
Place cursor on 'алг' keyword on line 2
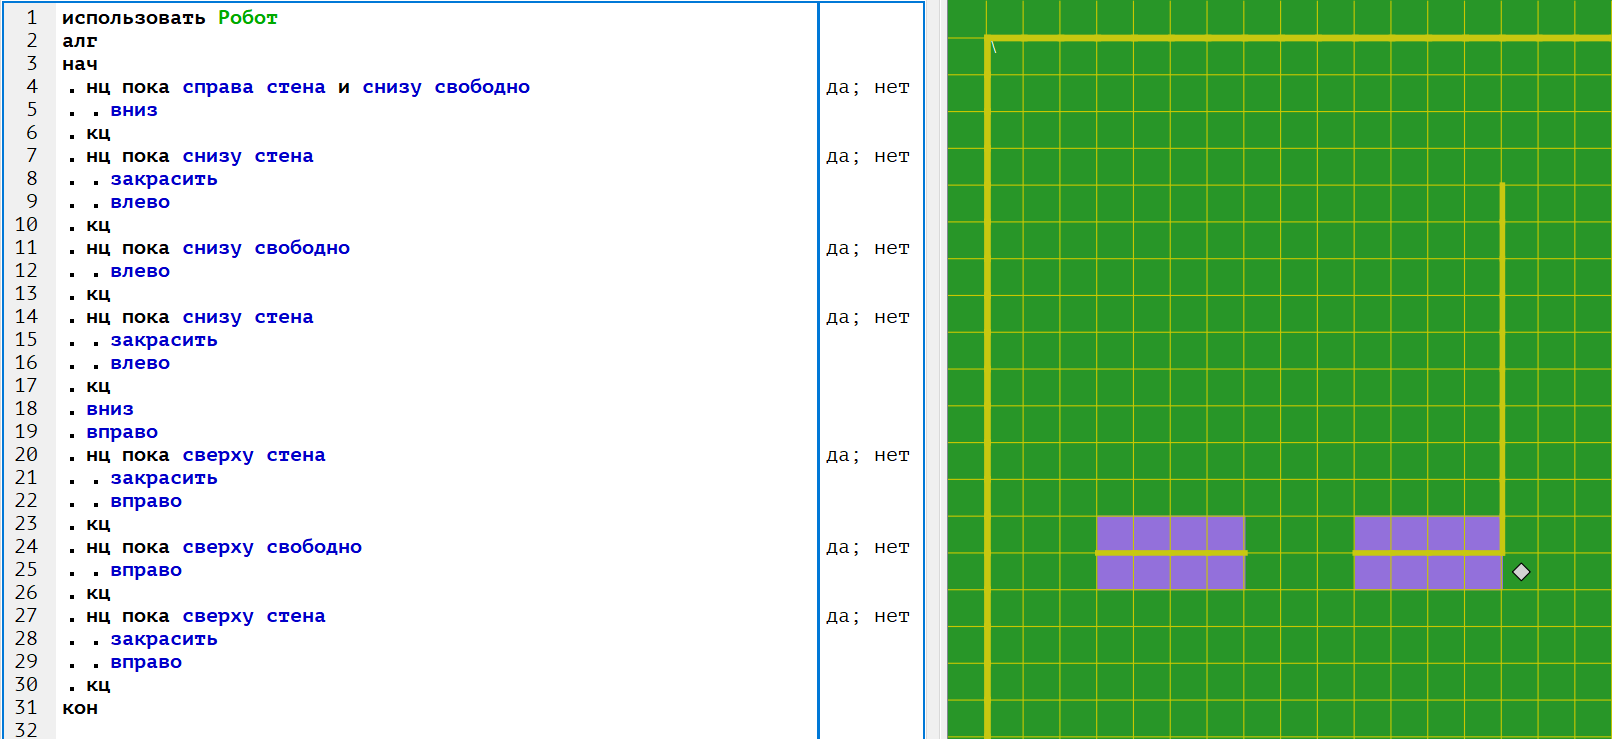80,41
